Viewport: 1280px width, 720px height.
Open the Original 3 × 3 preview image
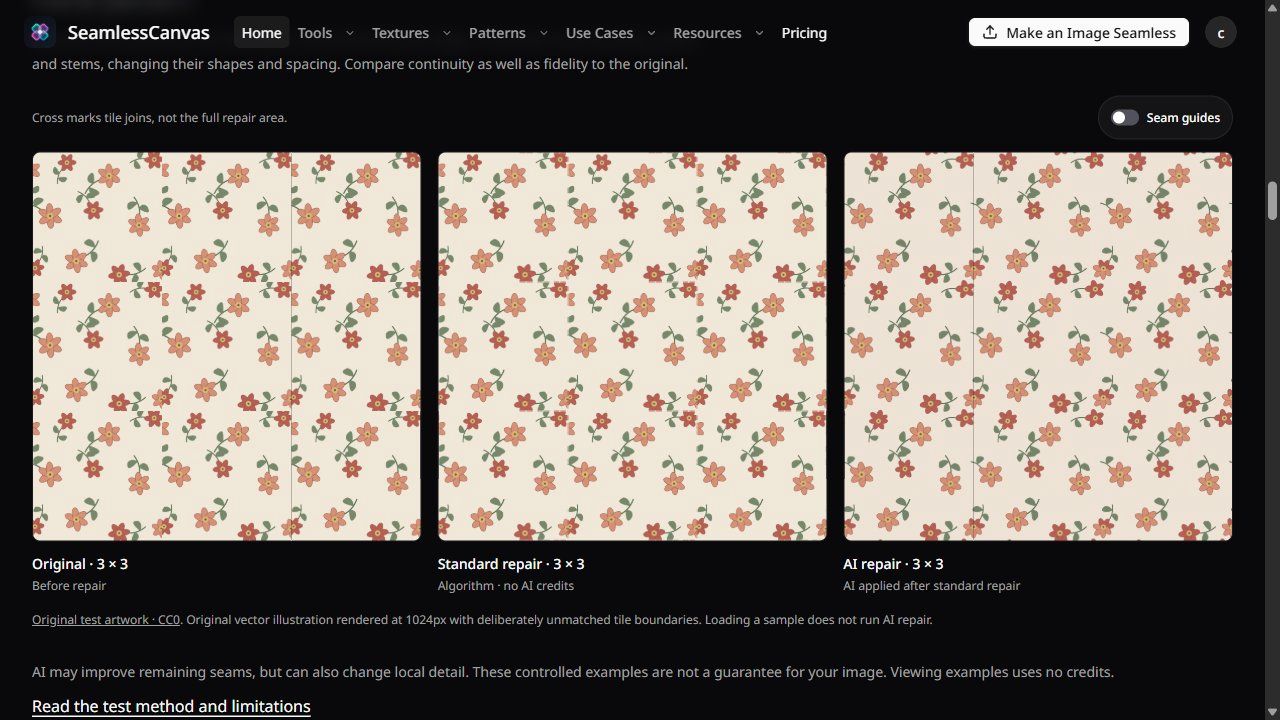coord(227,346)
